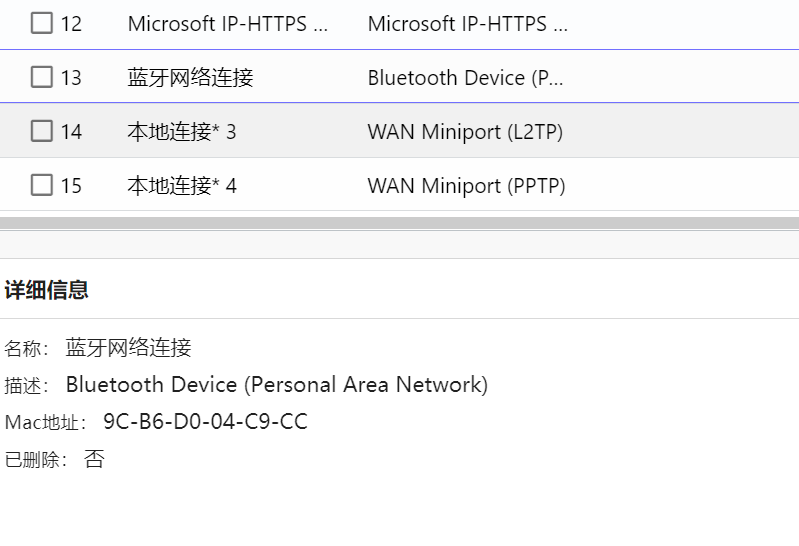Click the Microsoft IP-HTTPS name cell
Viewport: 799px width, 546px height.
227,24
